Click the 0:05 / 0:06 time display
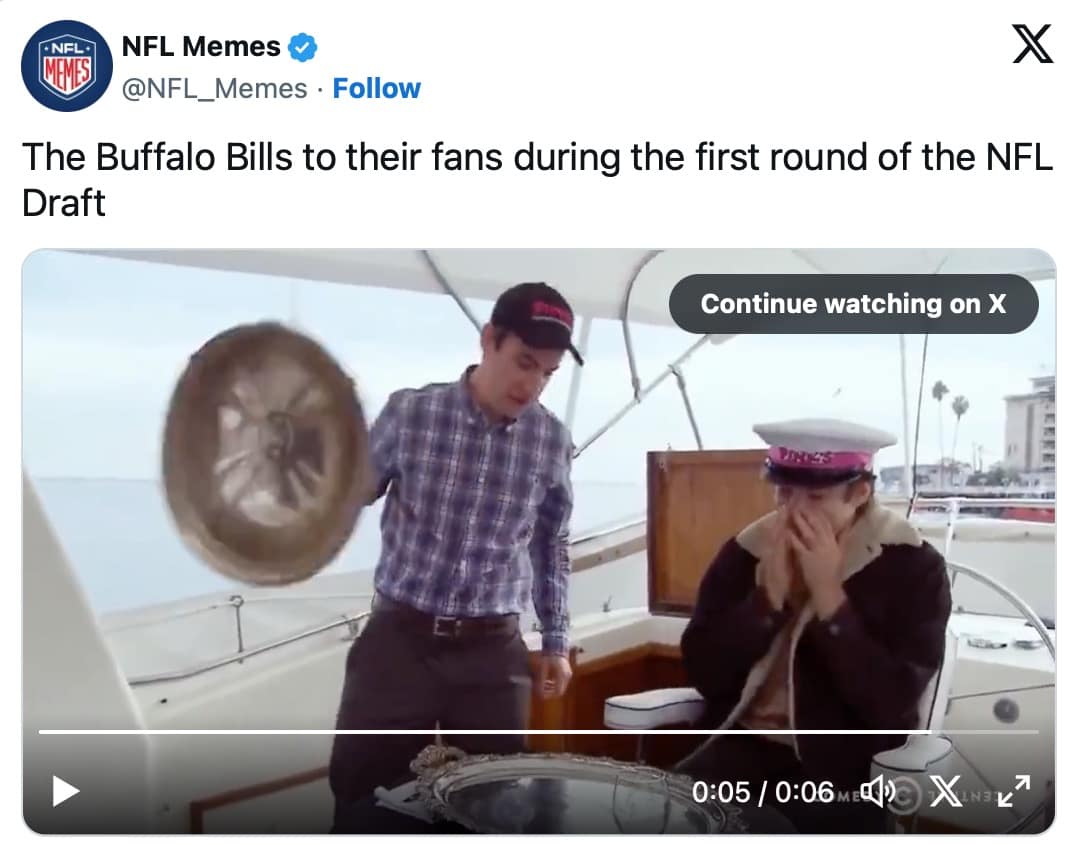The width and height of the screenshot is (1070, 844). (x=762, y=792)
